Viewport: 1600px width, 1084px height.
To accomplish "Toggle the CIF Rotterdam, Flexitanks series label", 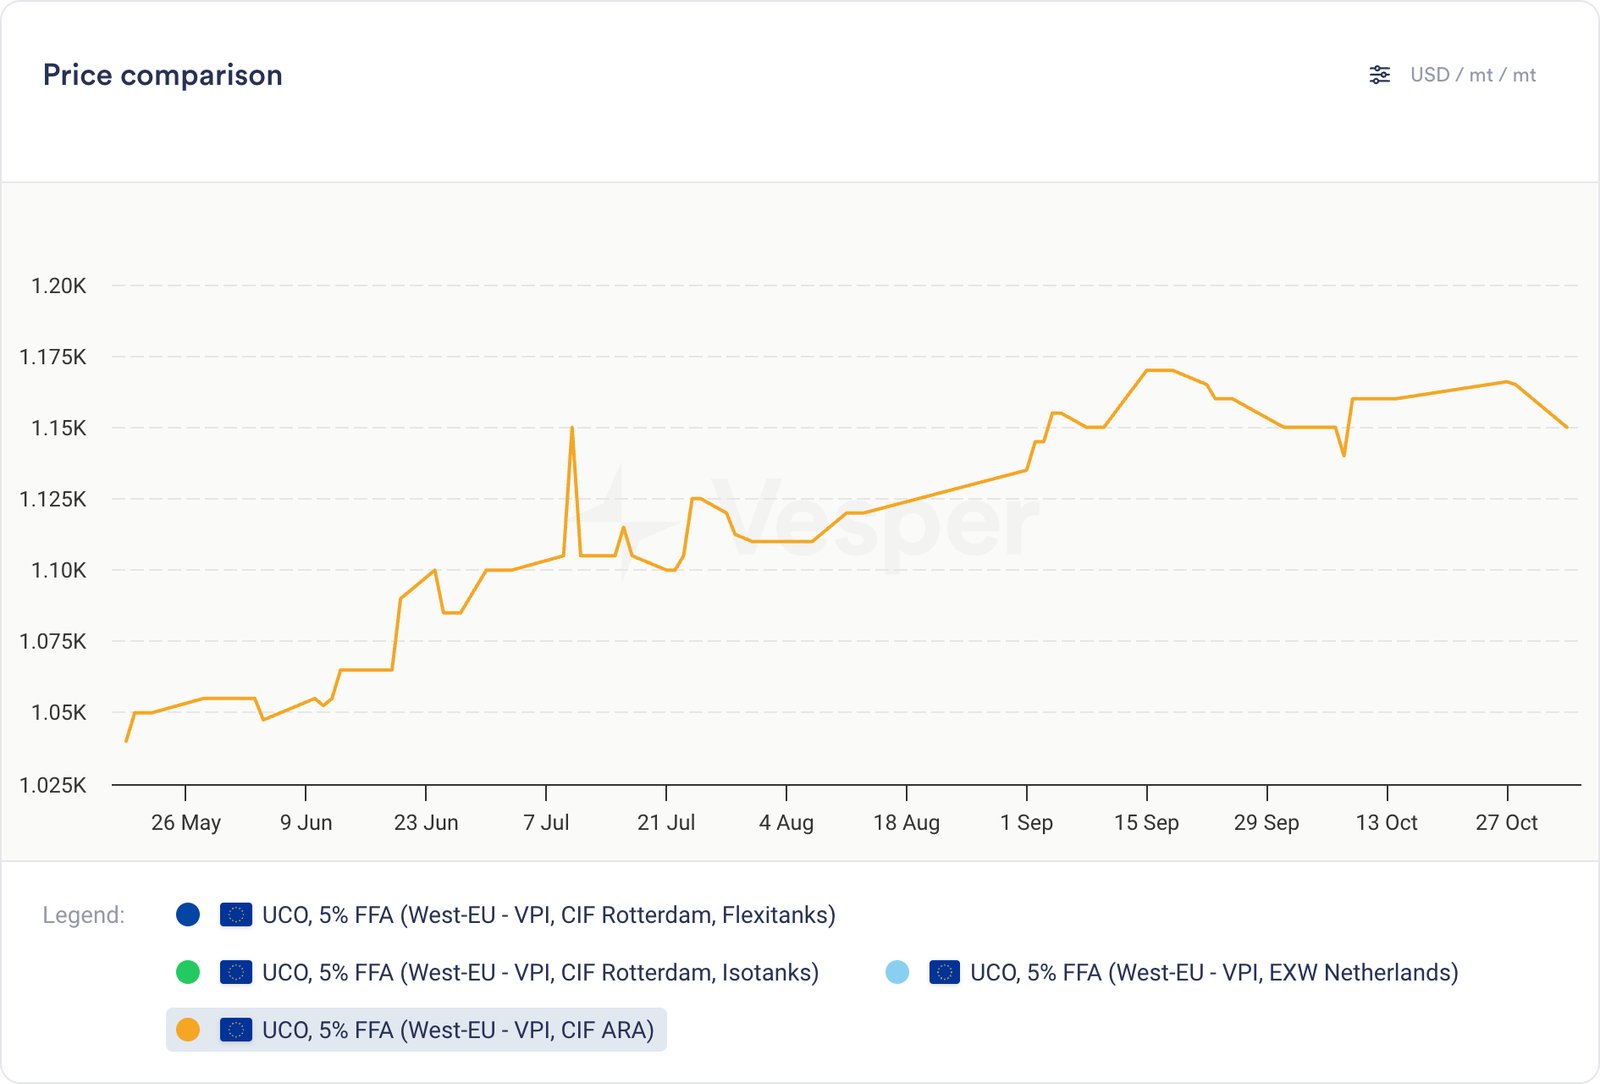I will [548, 915].
